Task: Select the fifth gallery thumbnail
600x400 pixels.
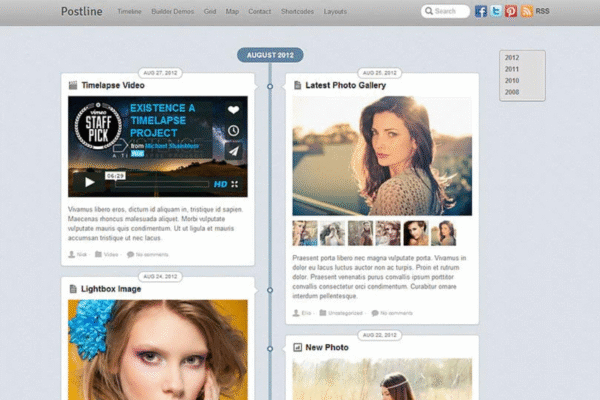Action: (416, 233)
